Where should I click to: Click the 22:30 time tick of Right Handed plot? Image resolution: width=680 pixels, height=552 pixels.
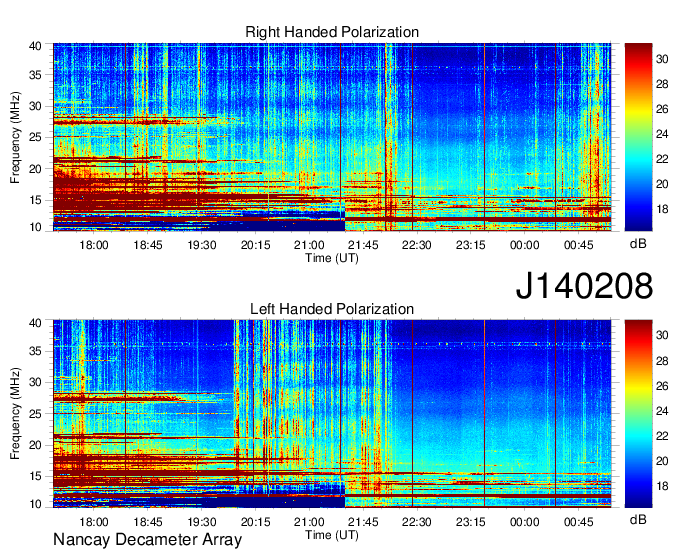417,245
